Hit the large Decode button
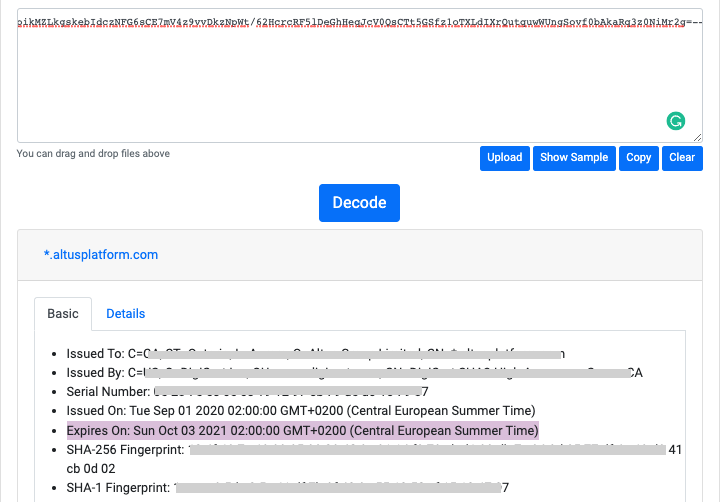The image size is (720, 502). coord(359,202)
